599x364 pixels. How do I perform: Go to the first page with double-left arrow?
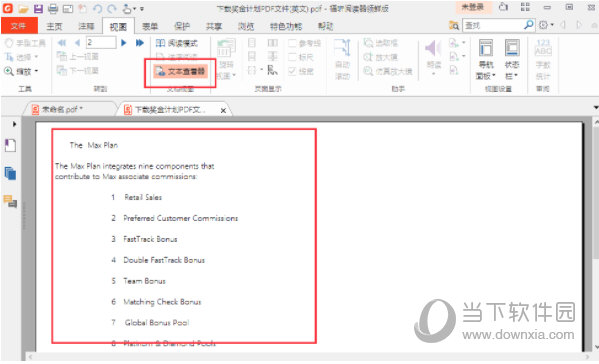tap(62, 43)
